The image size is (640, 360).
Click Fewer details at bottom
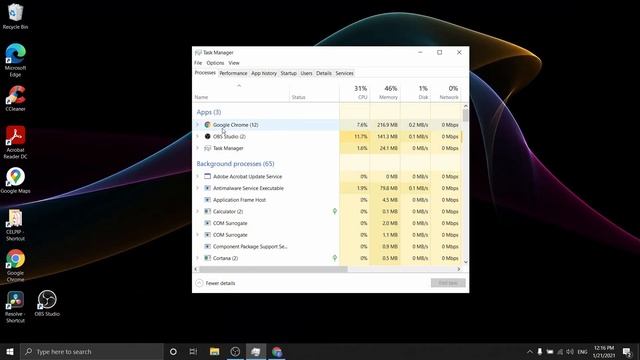(216, 283)
